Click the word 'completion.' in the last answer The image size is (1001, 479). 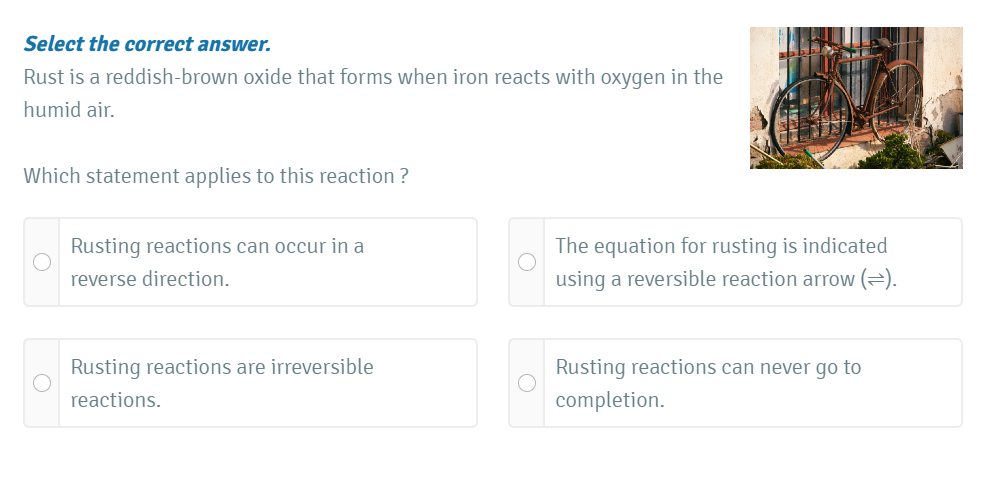pyautogui.click(x=609, y=401)
